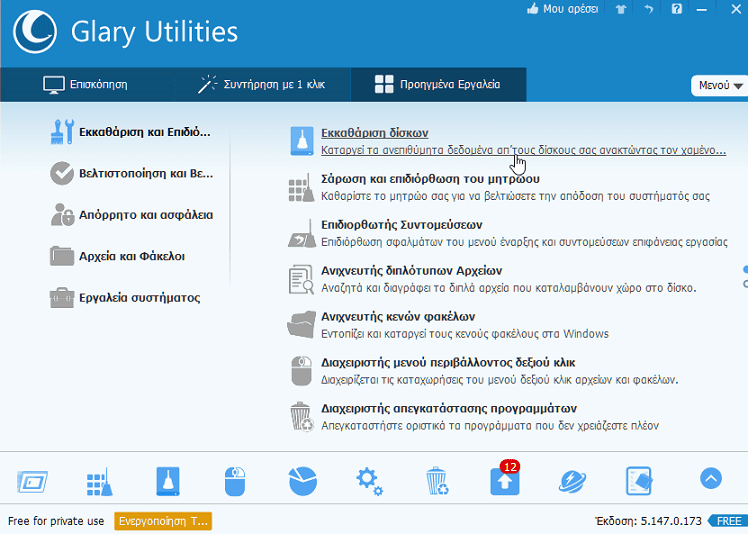This screenshot has height=534, width=748.
Task: Click trash icon of uninstall manager entry
Action: [x=301, y=417]
